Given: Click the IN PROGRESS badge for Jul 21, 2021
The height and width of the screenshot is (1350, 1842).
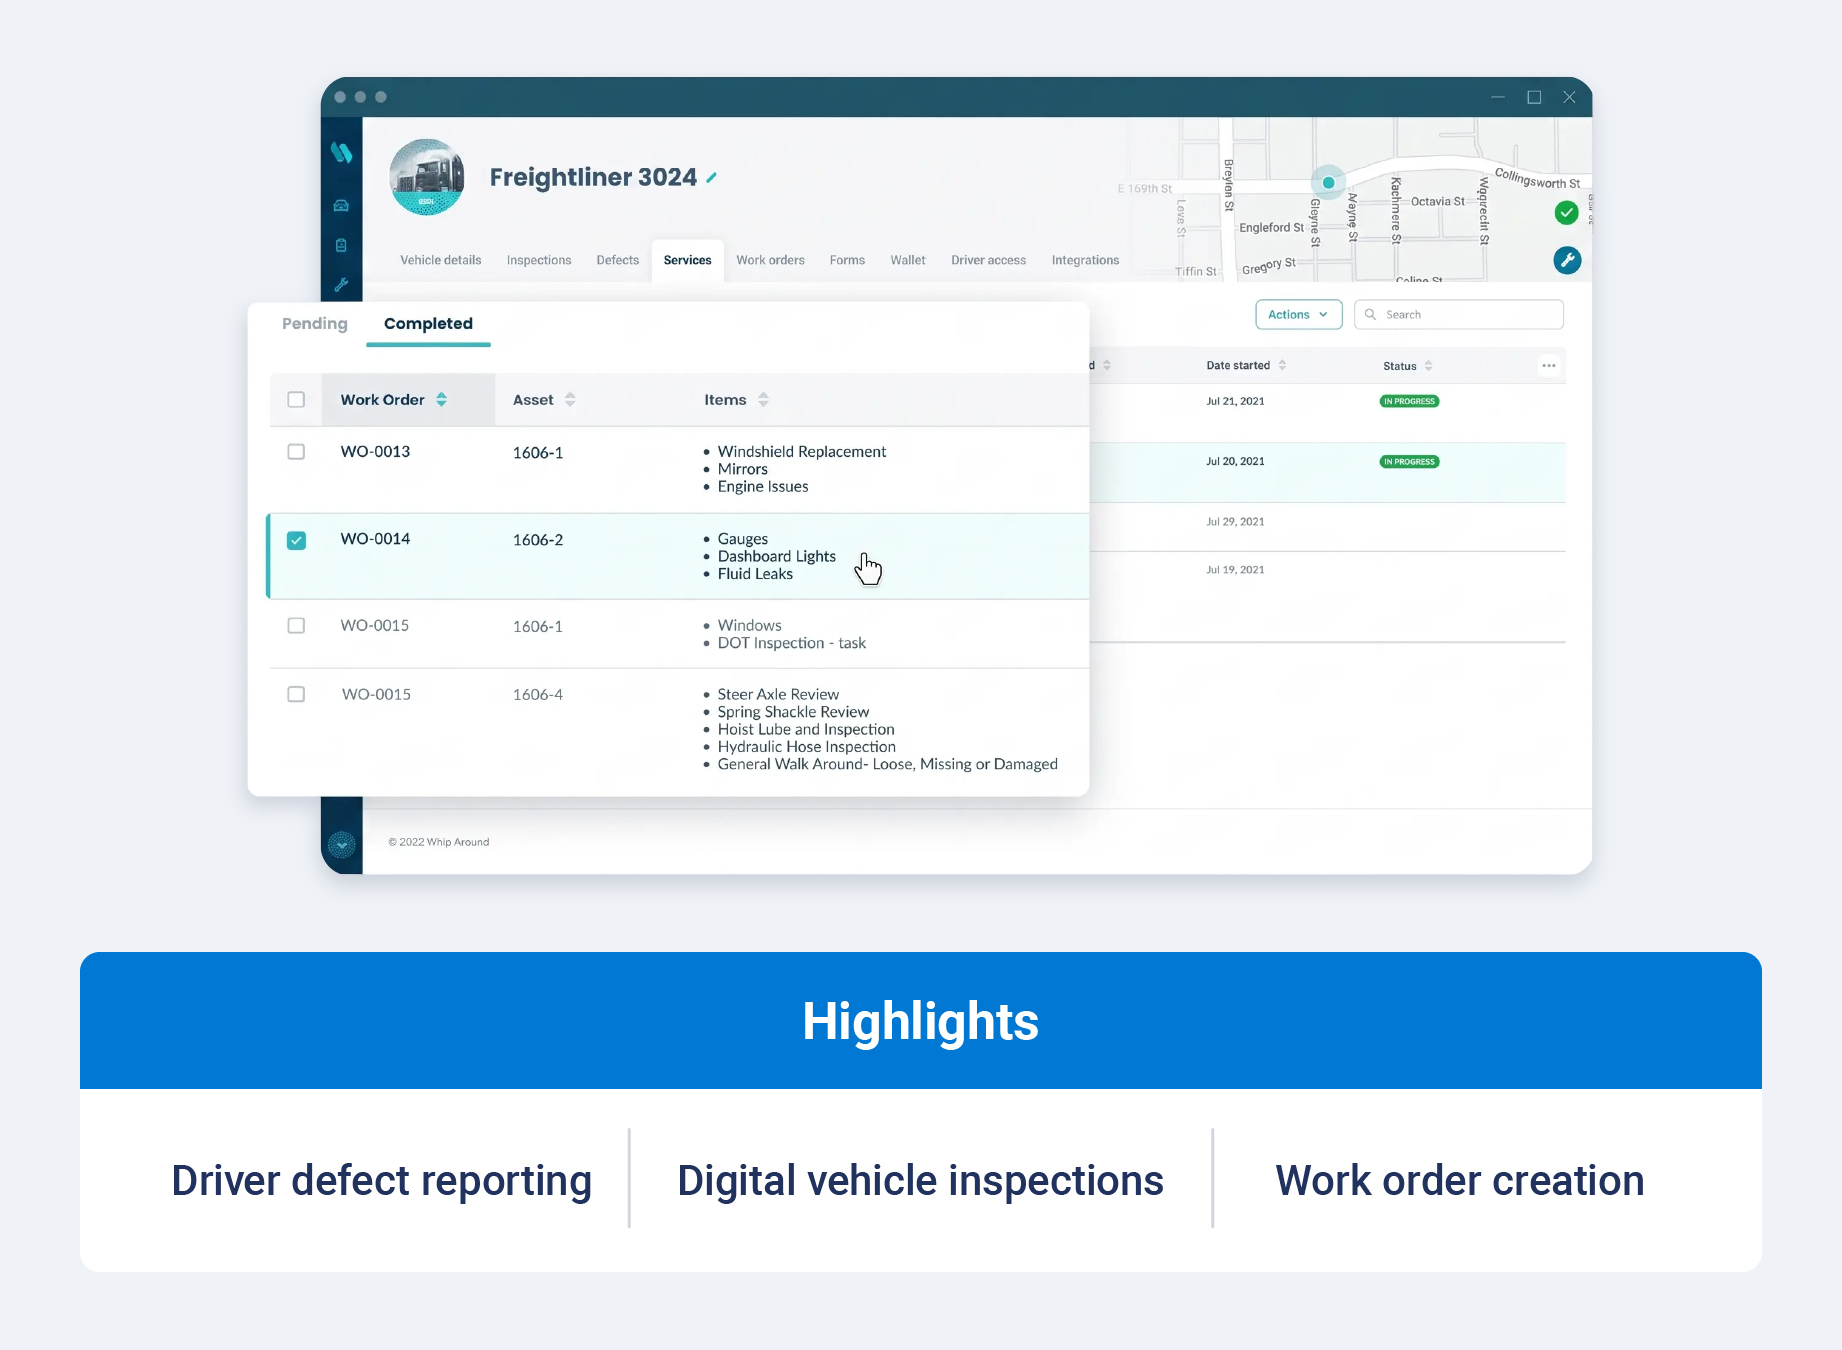Looking at the screenshot, I should point(1409,401).
